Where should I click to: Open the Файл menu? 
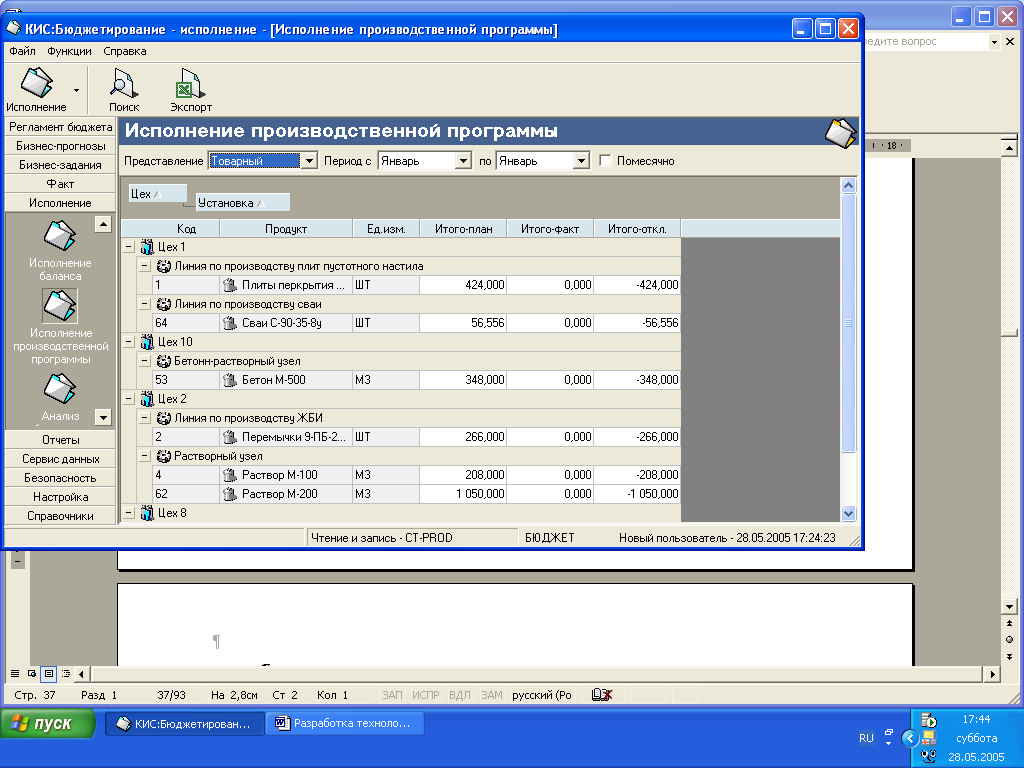(22, 51)
